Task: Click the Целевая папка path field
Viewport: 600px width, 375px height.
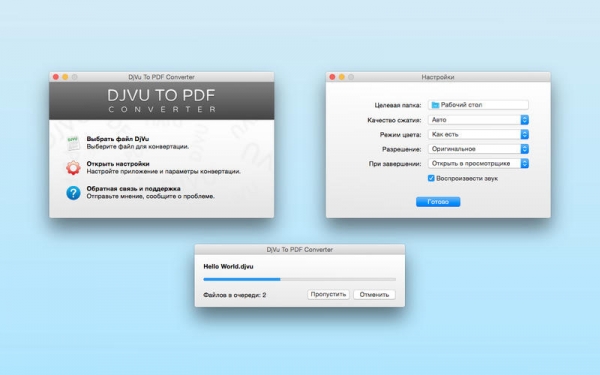Action: [478, 105]
